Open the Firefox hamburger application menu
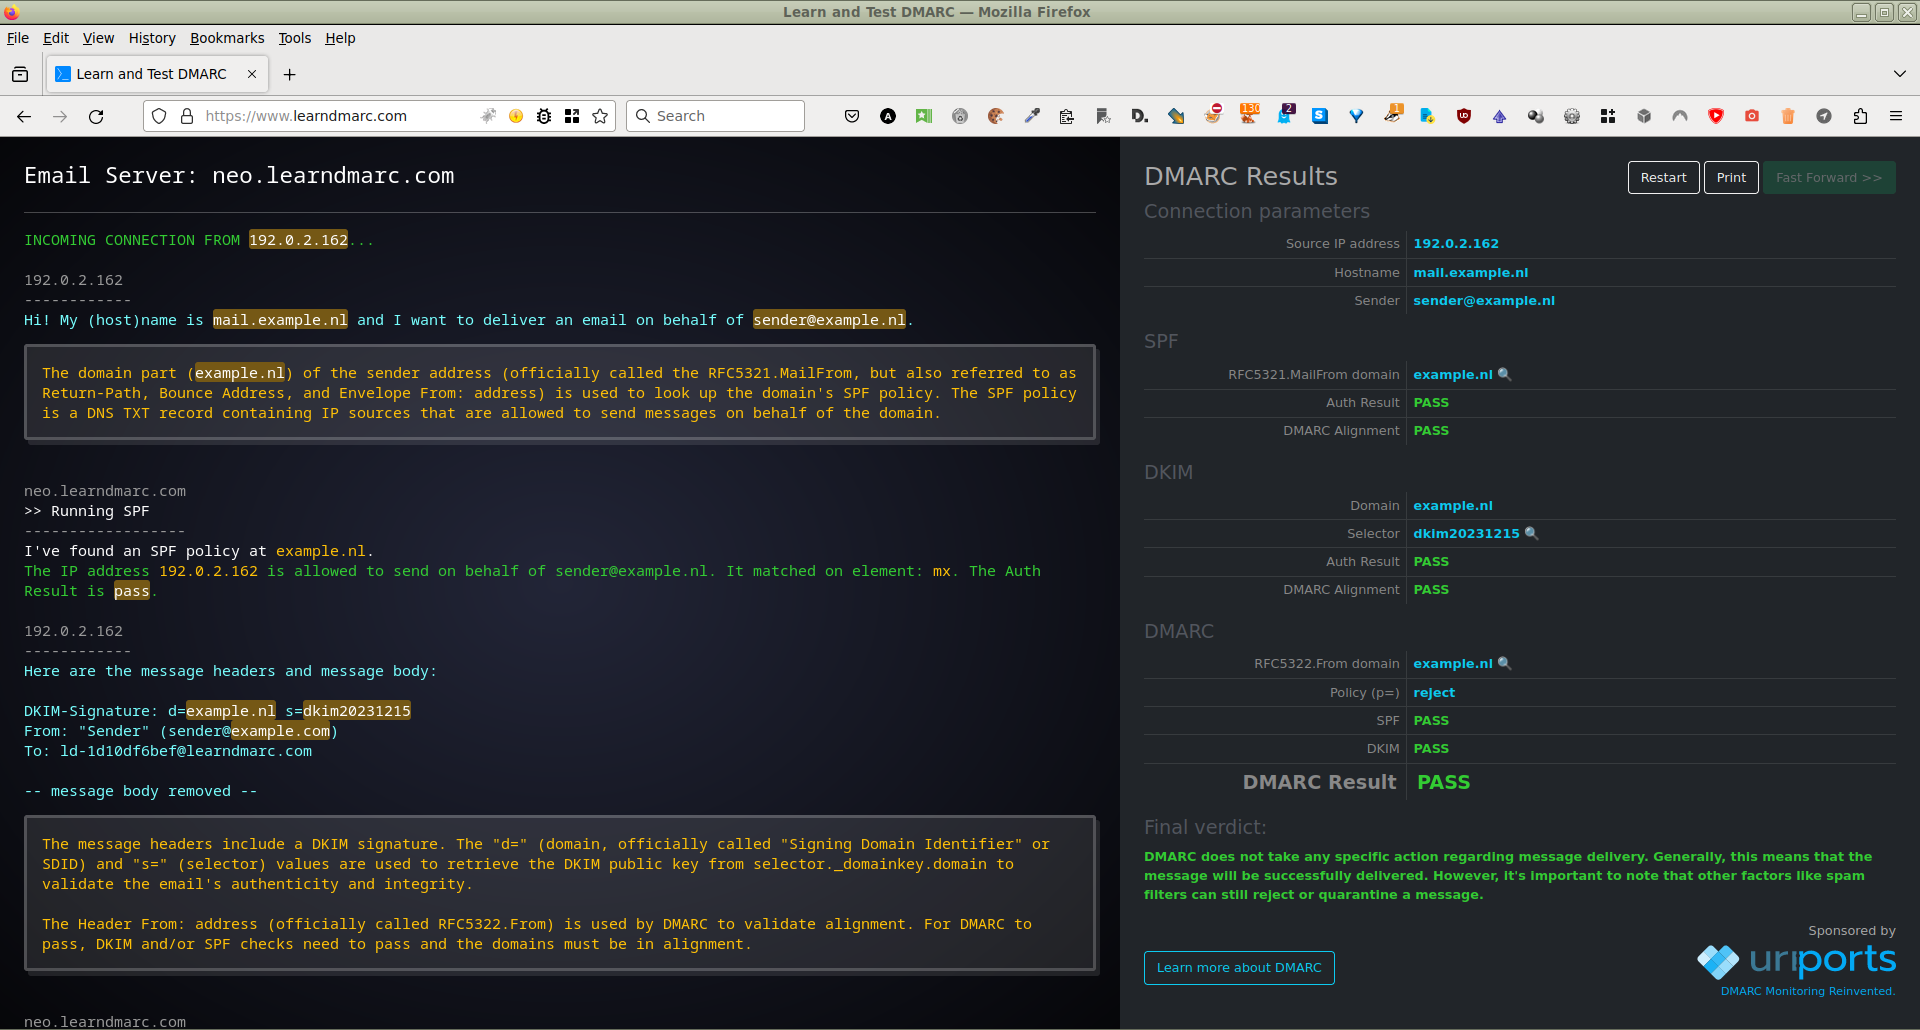1920x1030 pixels. [1896, 116]
